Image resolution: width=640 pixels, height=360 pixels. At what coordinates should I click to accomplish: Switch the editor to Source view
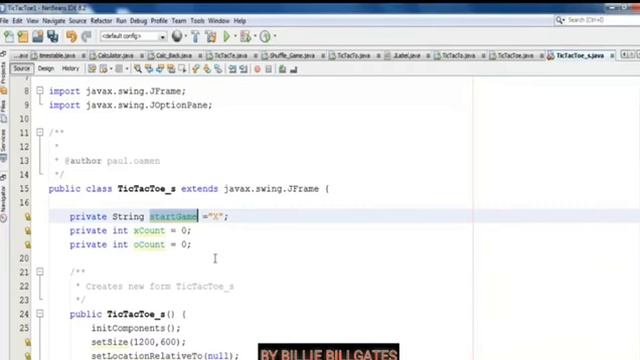tap(22, 69)
